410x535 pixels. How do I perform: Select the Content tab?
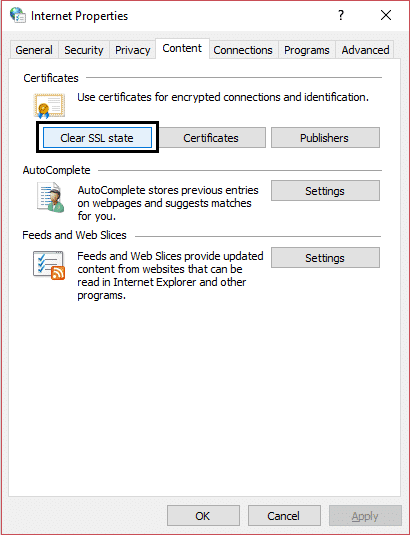click(x=182, y=48)
